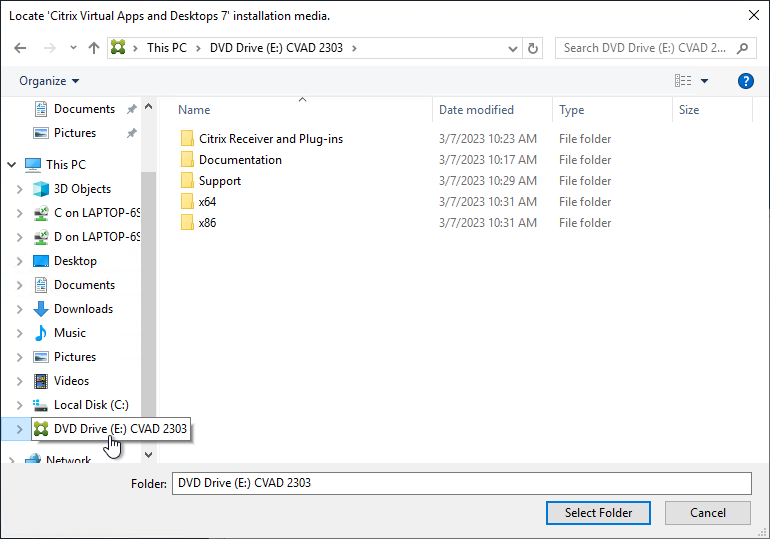Cancel the folder selection dialog
The height and width of the screenshot is (539, 770).
pyautogui.click(x=708, y=513)
